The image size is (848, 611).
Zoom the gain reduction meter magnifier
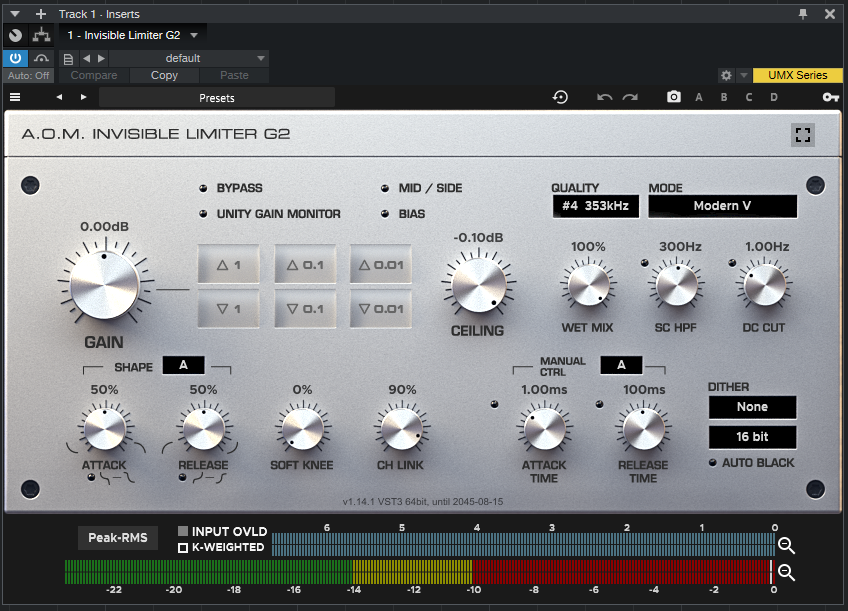(786, 546)
